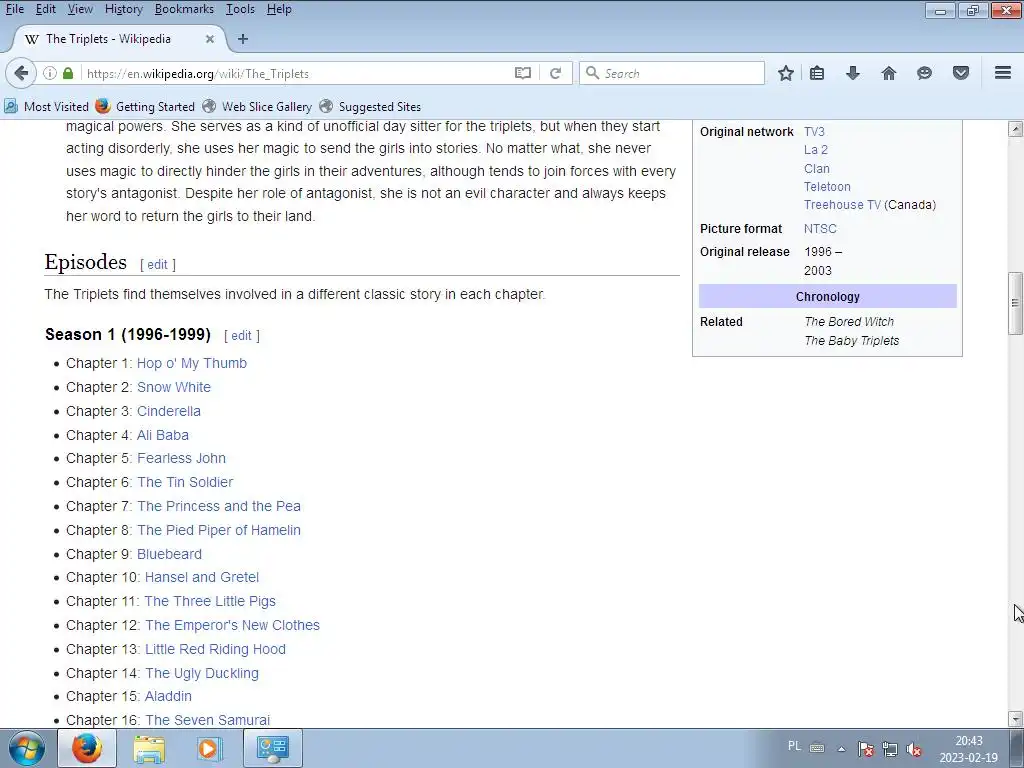Open The Emperor's New Clothes link

click(x=232, y=626)
